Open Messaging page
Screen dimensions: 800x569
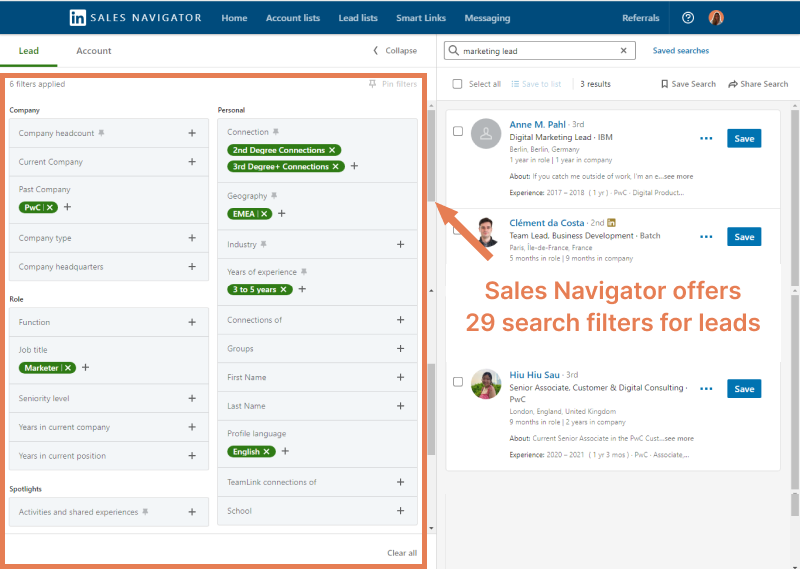487,18
